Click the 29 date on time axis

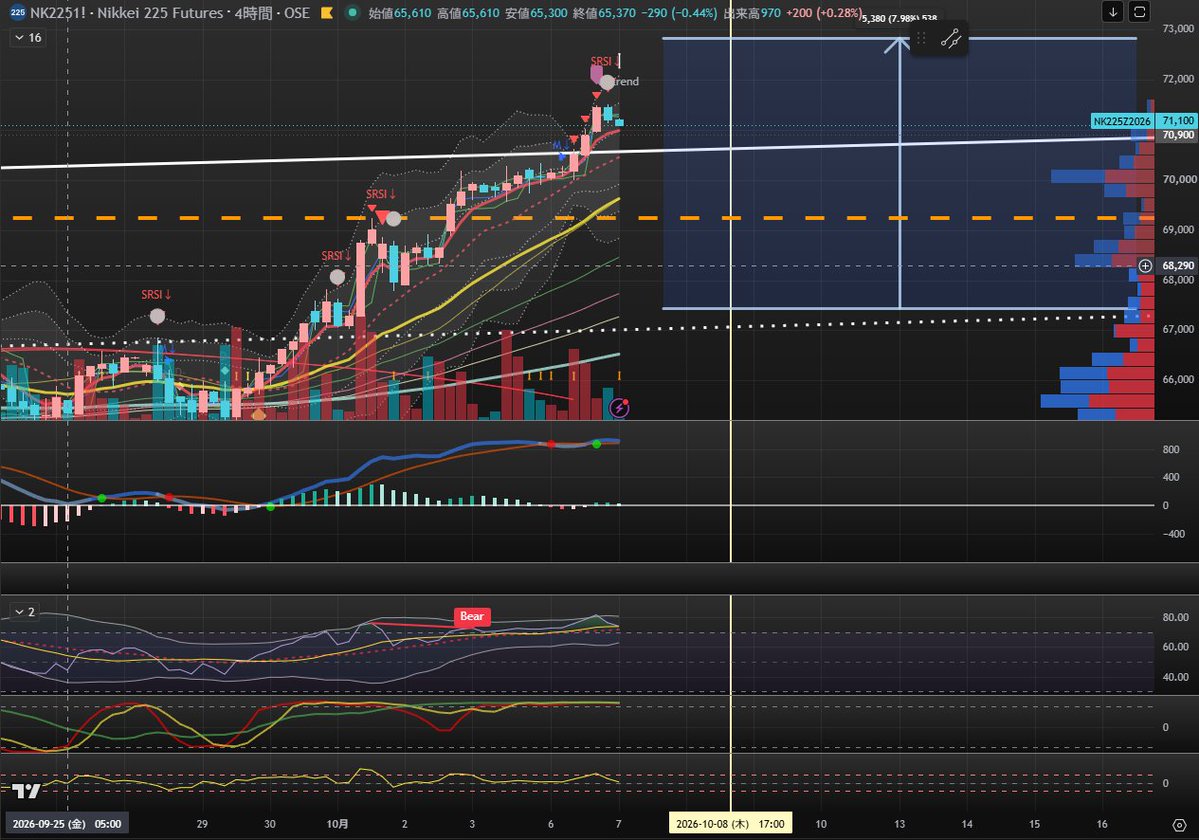pos(202,824)
